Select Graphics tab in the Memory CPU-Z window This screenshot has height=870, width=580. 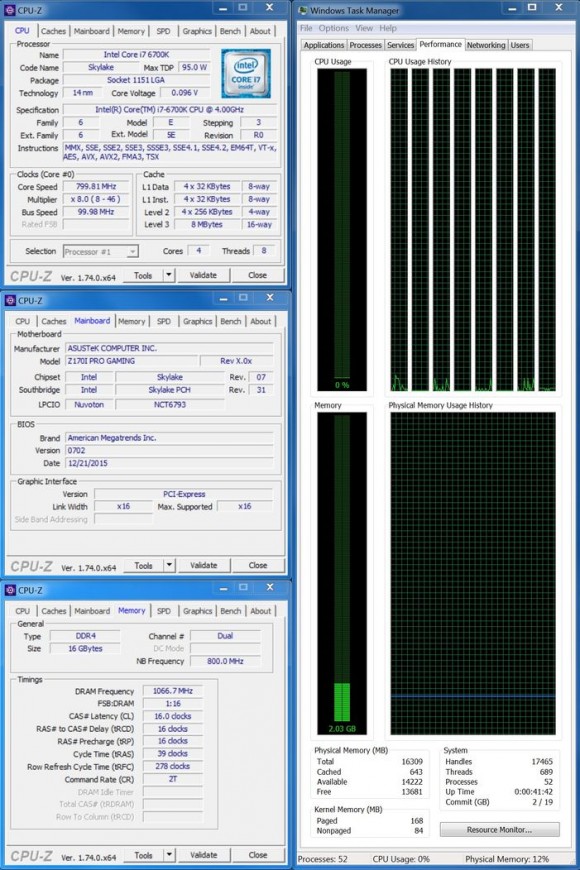coord(198,611)
